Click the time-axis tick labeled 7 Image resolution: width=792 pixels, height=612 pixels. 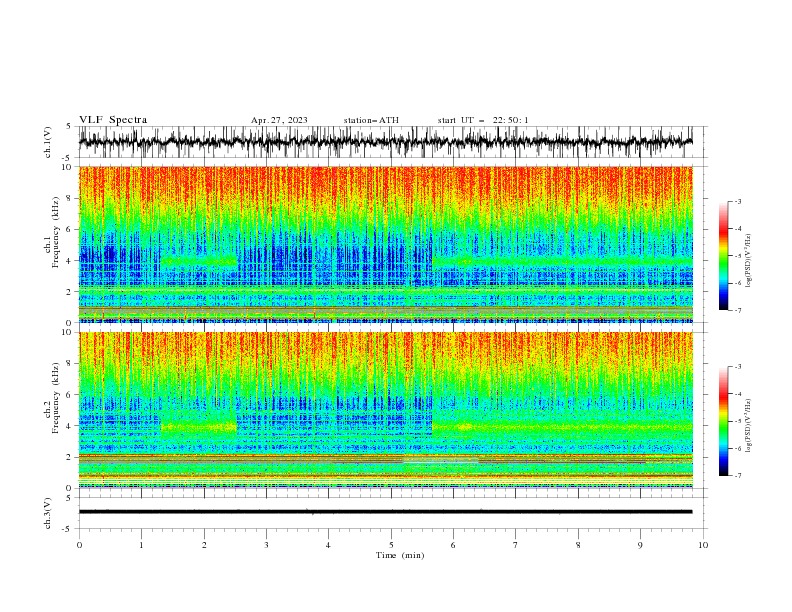click(x=516, y=545)
